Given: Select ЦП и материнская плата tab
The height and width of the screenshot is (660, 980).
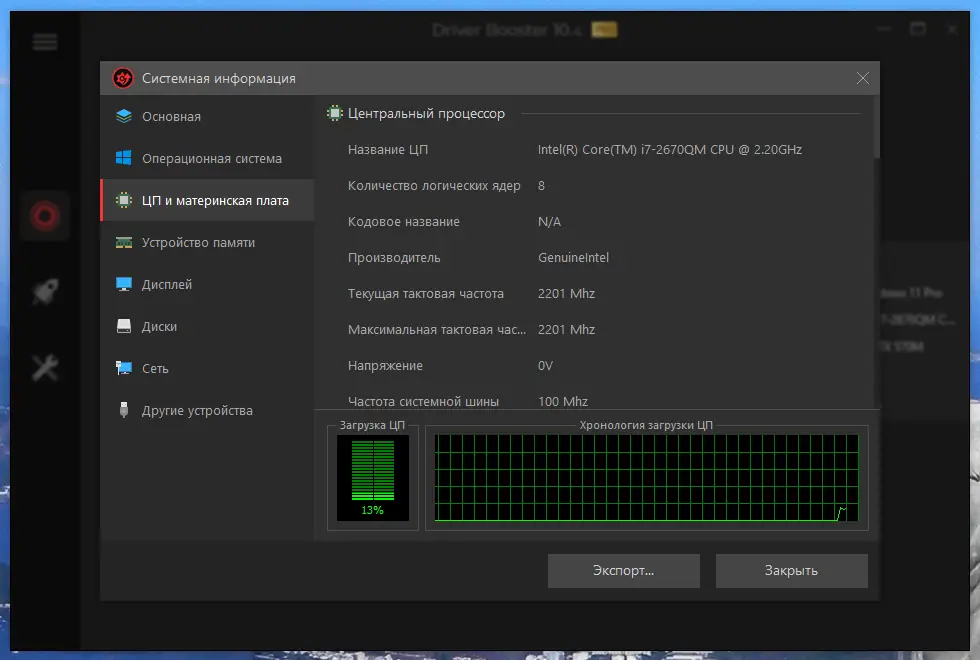Looking at the screenshot, I should tap(208, 200).
